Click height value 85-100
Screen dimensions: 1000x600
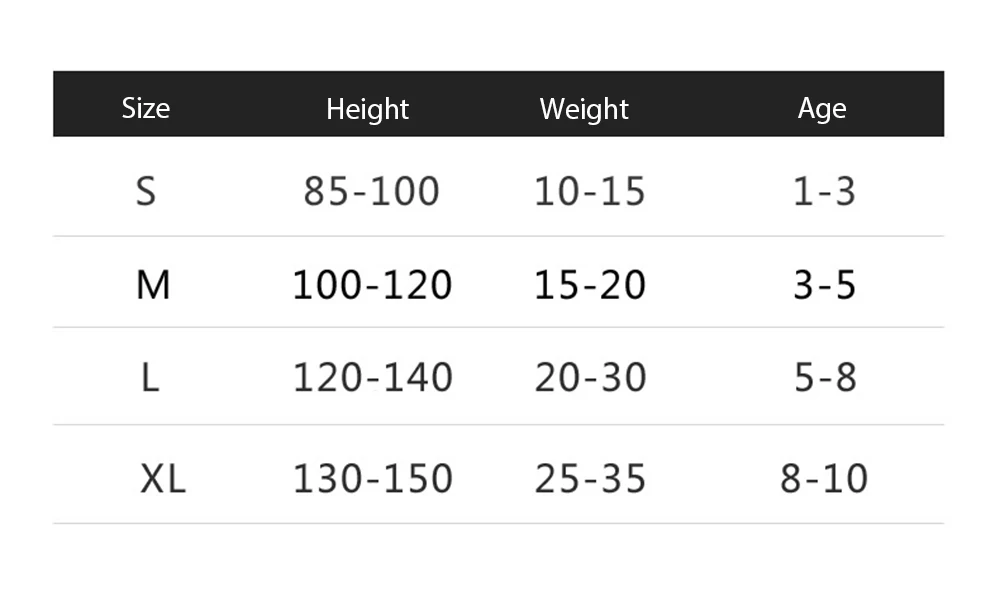pyautogui.click(x=371, y=190)
